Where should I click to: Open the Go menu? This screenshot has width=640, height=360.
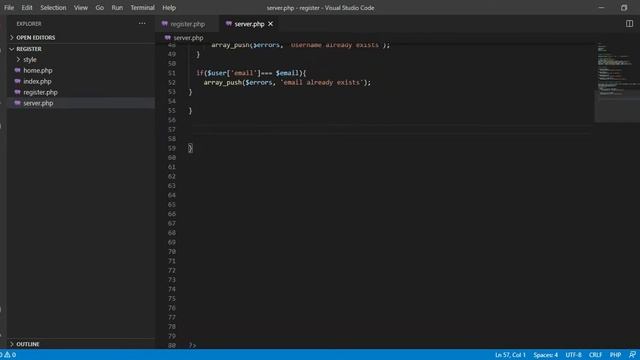[100, 8]
